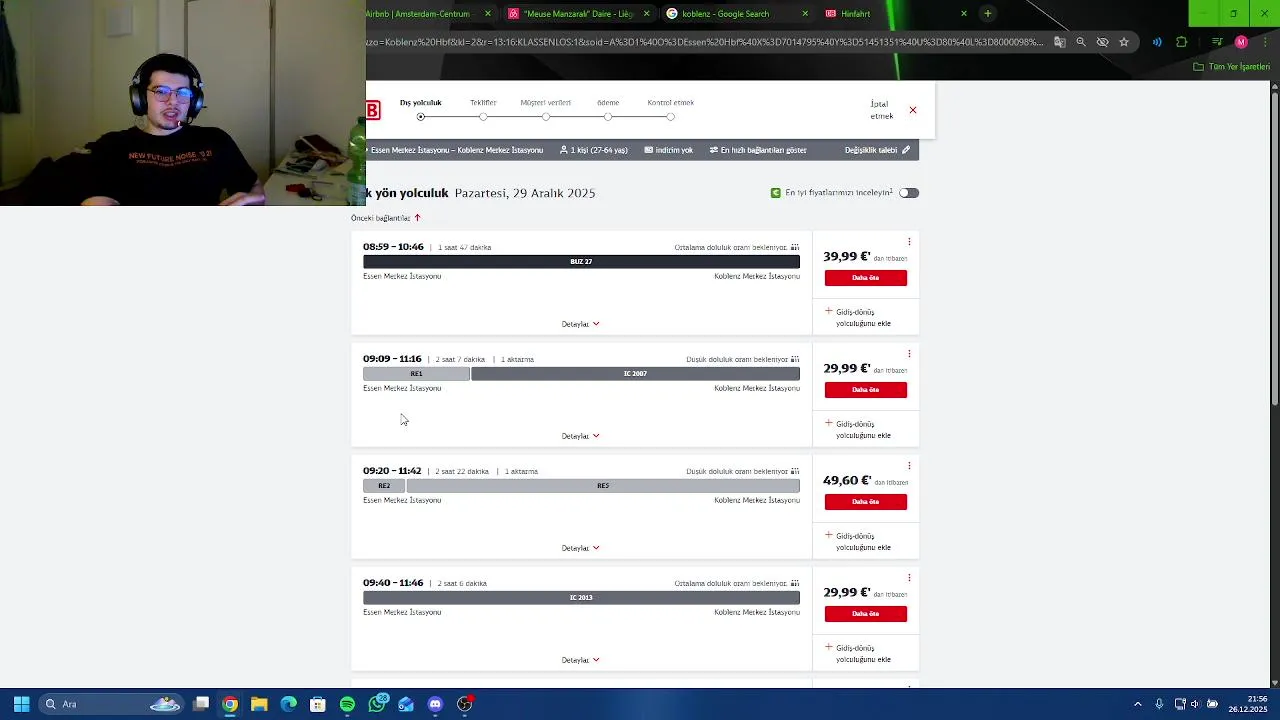This screenshot has height=720, width=1280.
Task: Click Daha öte for the 09:40 connection
Action: tap(866, 614)
